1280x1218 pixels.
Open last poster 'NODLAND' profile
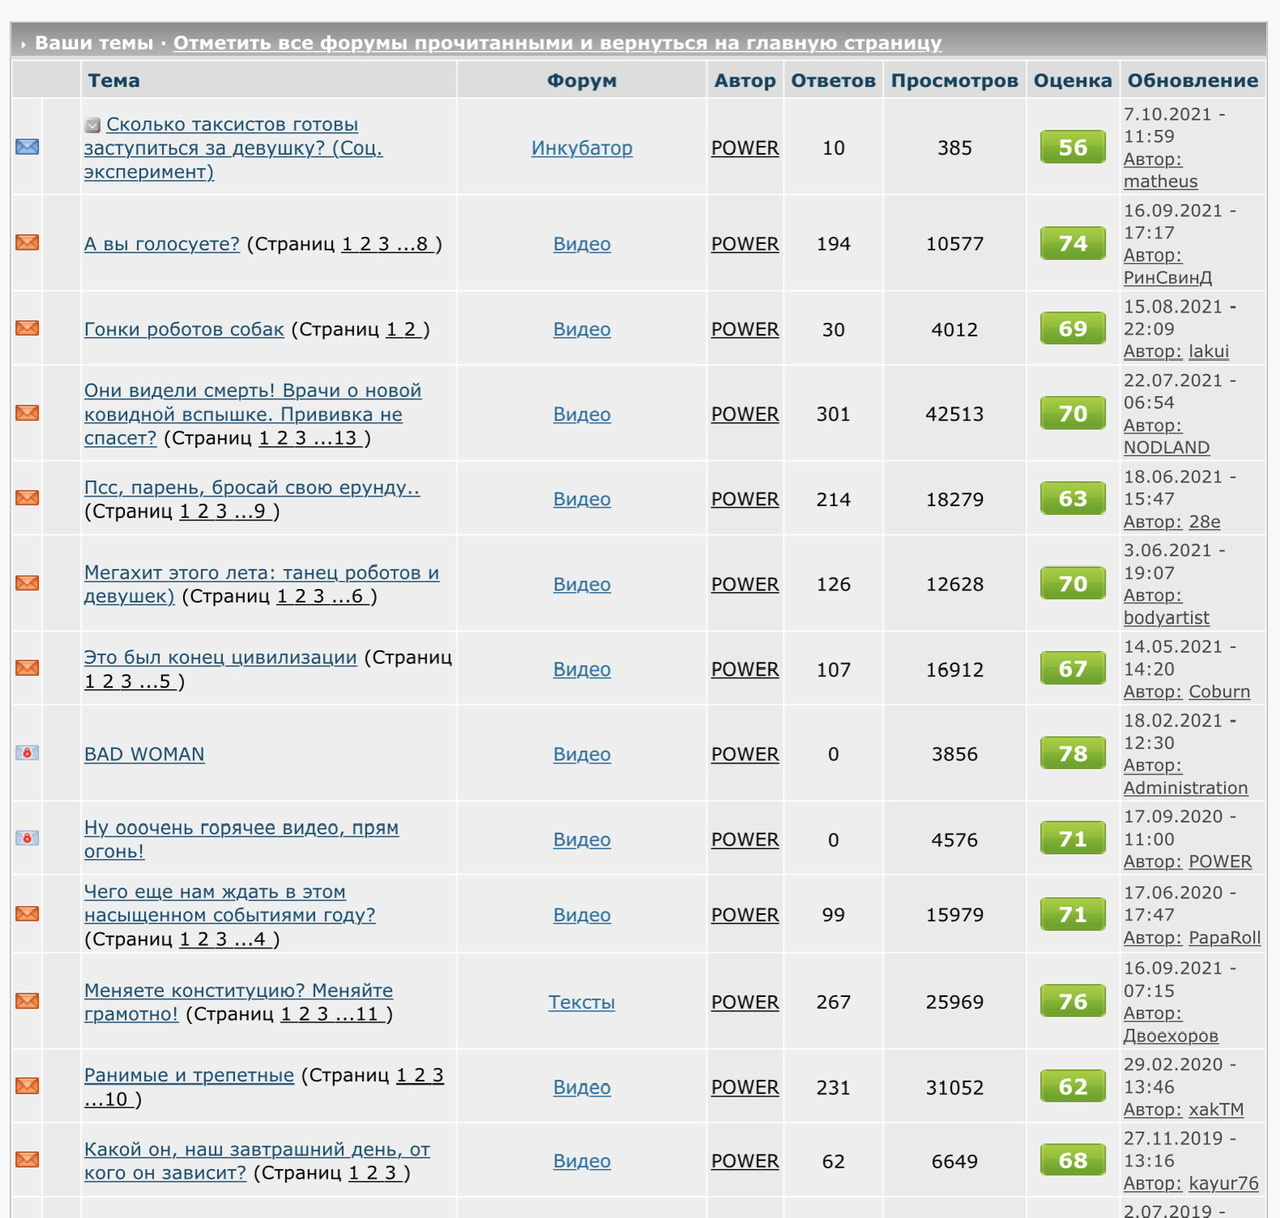click(x=1166, y=448)
